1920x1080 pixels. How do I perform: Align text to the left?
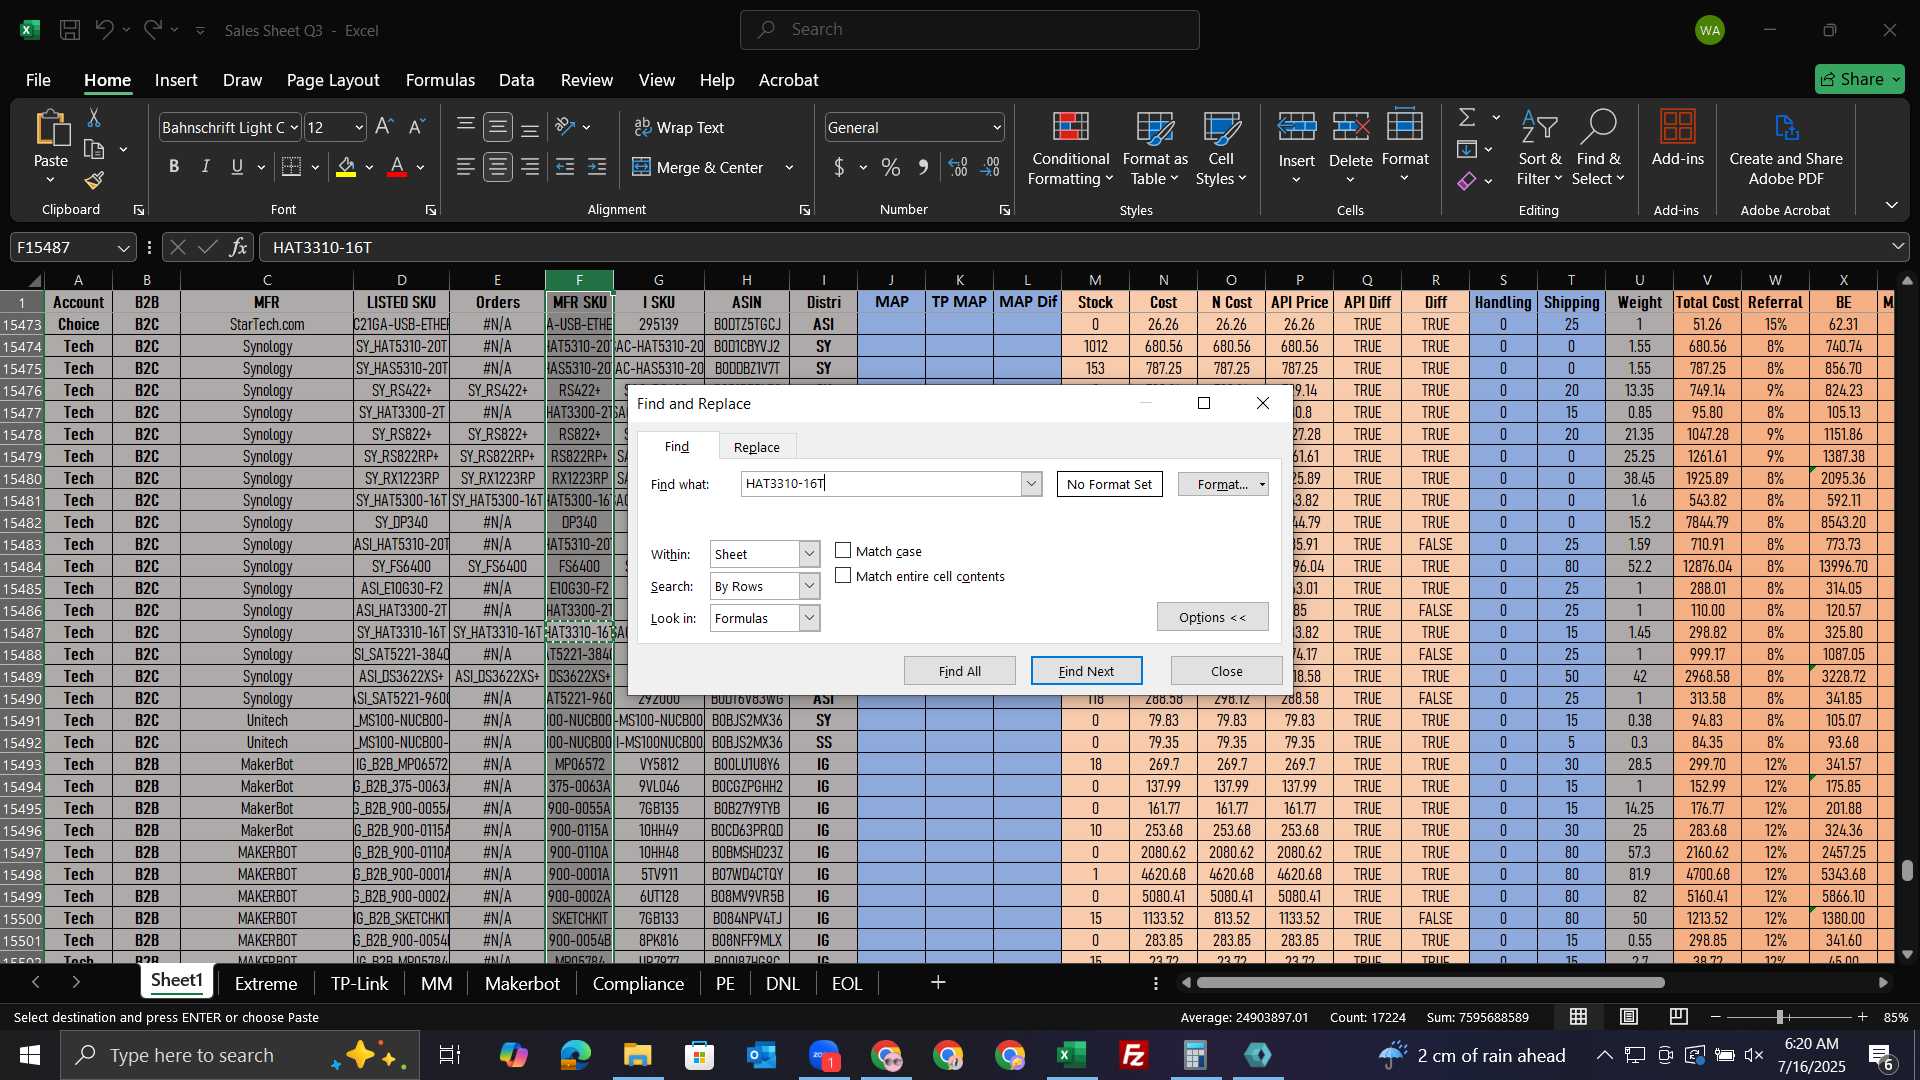coord(465,167)
